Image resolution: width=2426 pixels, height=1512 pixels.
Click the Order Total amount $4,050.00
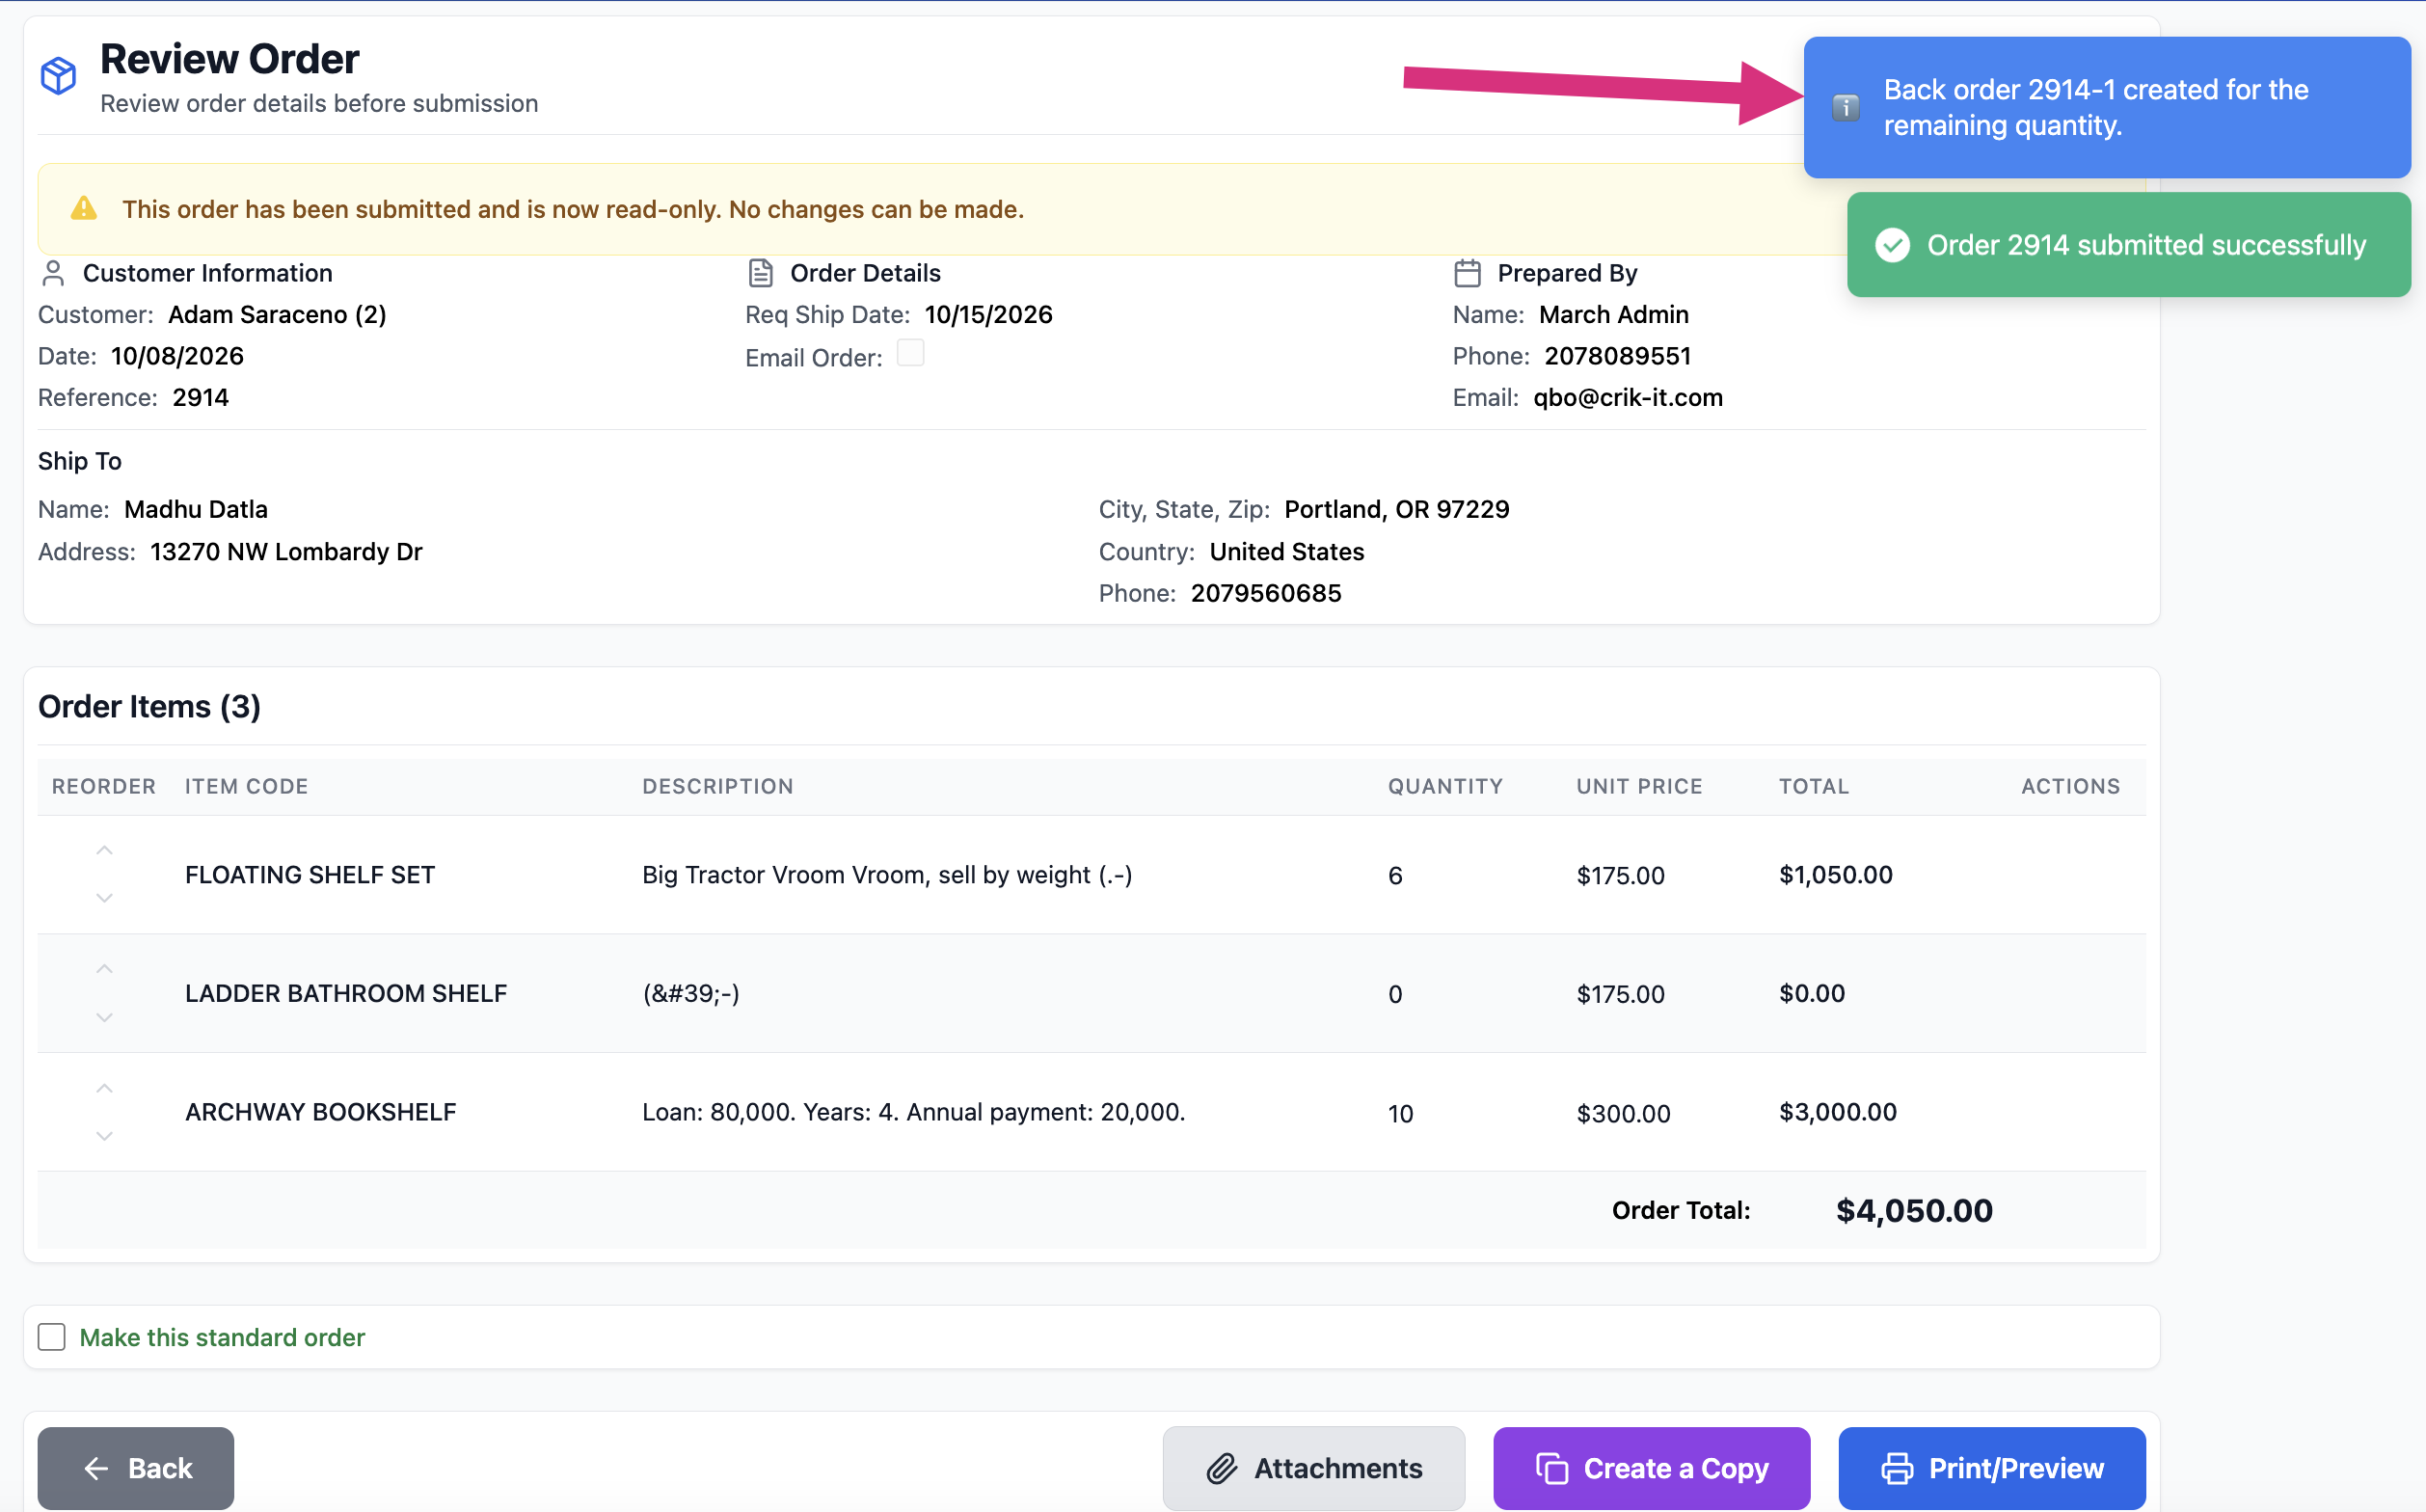1914,1210
